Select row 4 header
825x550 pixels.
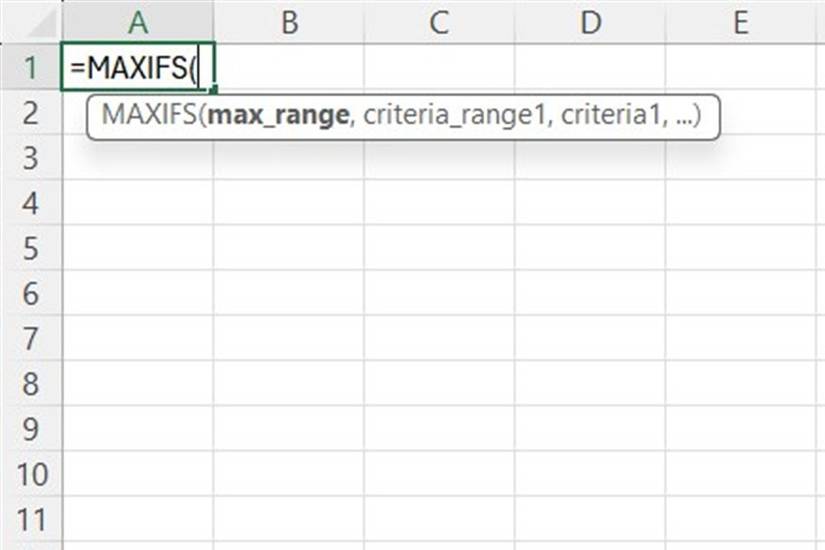point(31,203)
